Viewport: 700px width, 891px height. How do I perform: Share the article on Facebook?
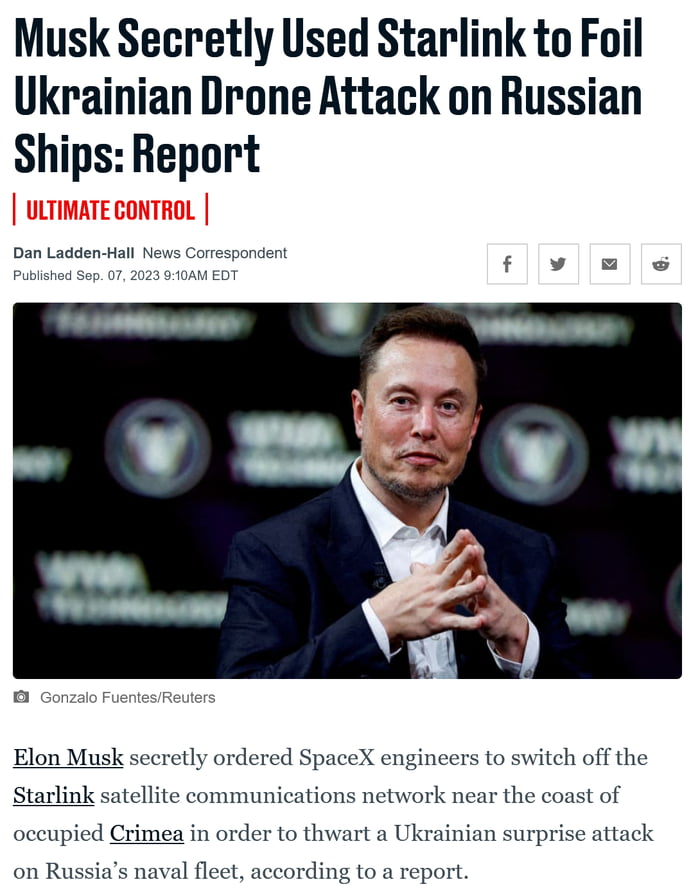tap(507, 264)
